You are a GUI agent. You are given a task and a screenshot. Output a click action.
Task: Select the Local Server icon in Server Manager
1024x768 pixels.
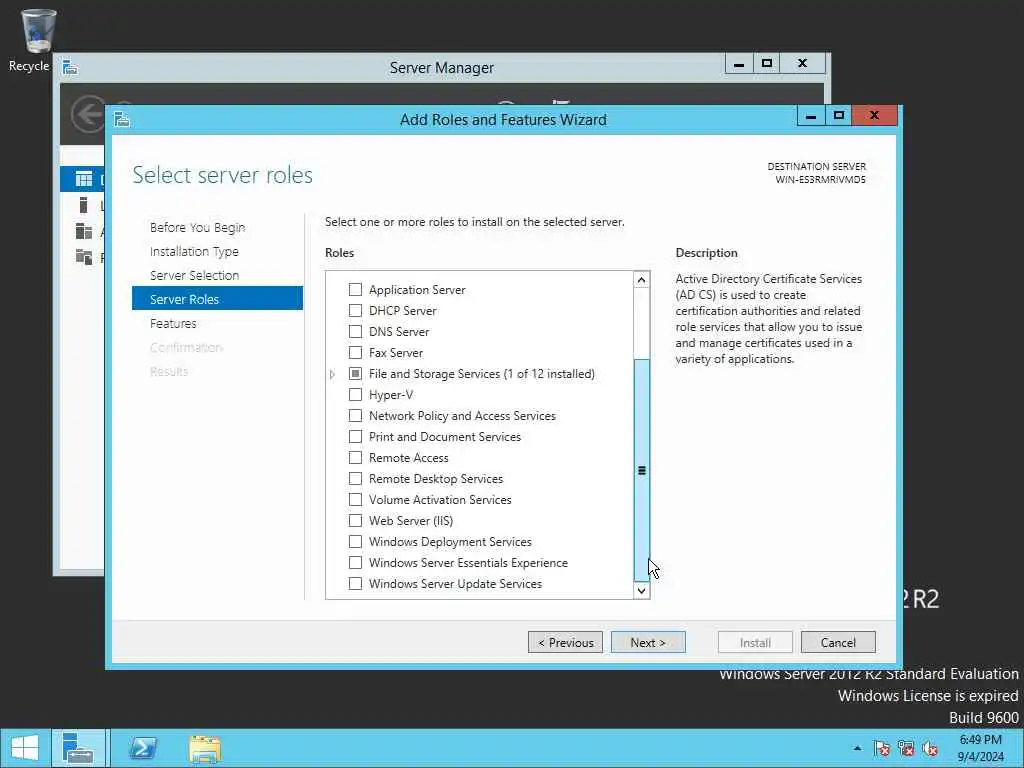pos(83,205)
